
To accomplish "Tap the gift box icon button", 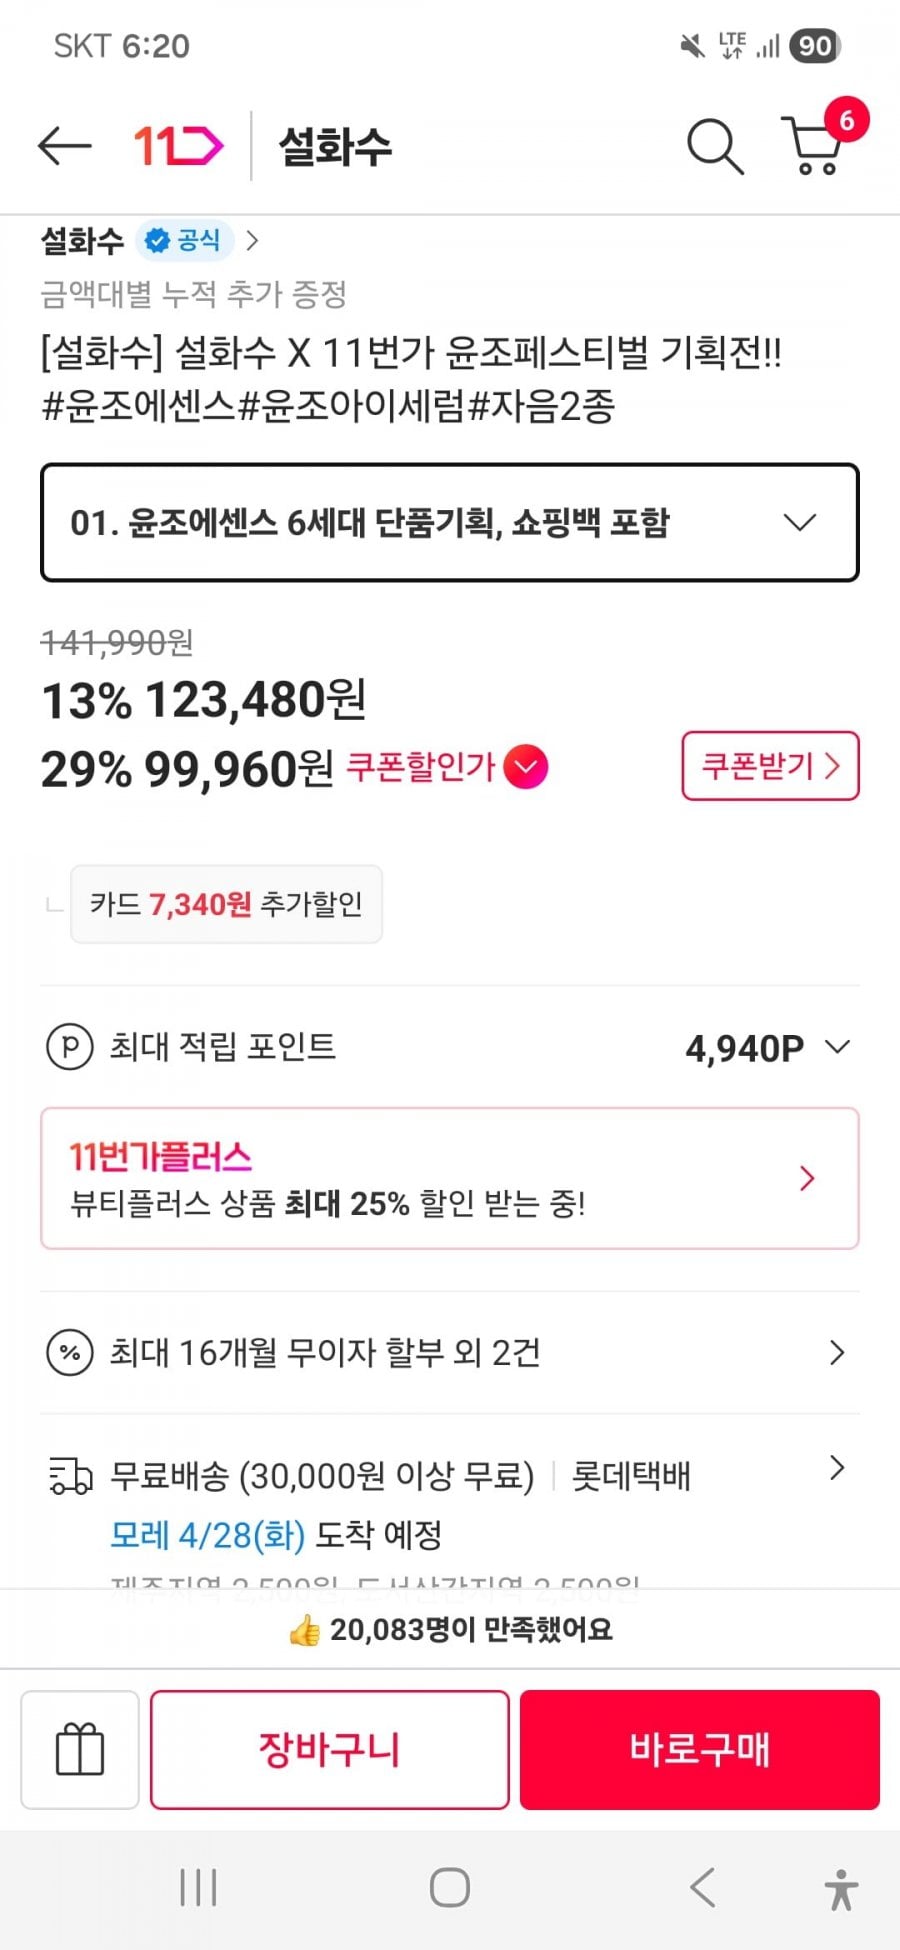I will (80, 1749).
